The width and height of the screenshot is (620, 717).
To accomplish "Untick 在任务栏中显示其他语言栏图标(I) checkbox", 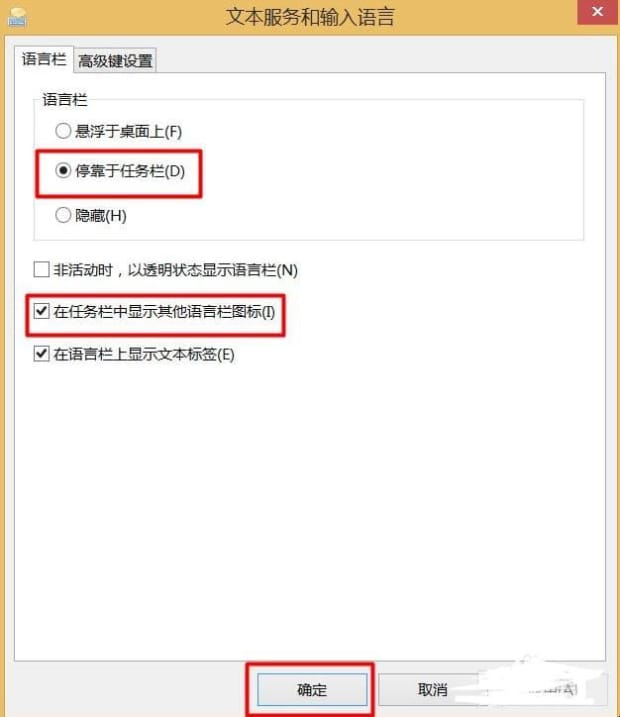I will [x=42, y=311].
